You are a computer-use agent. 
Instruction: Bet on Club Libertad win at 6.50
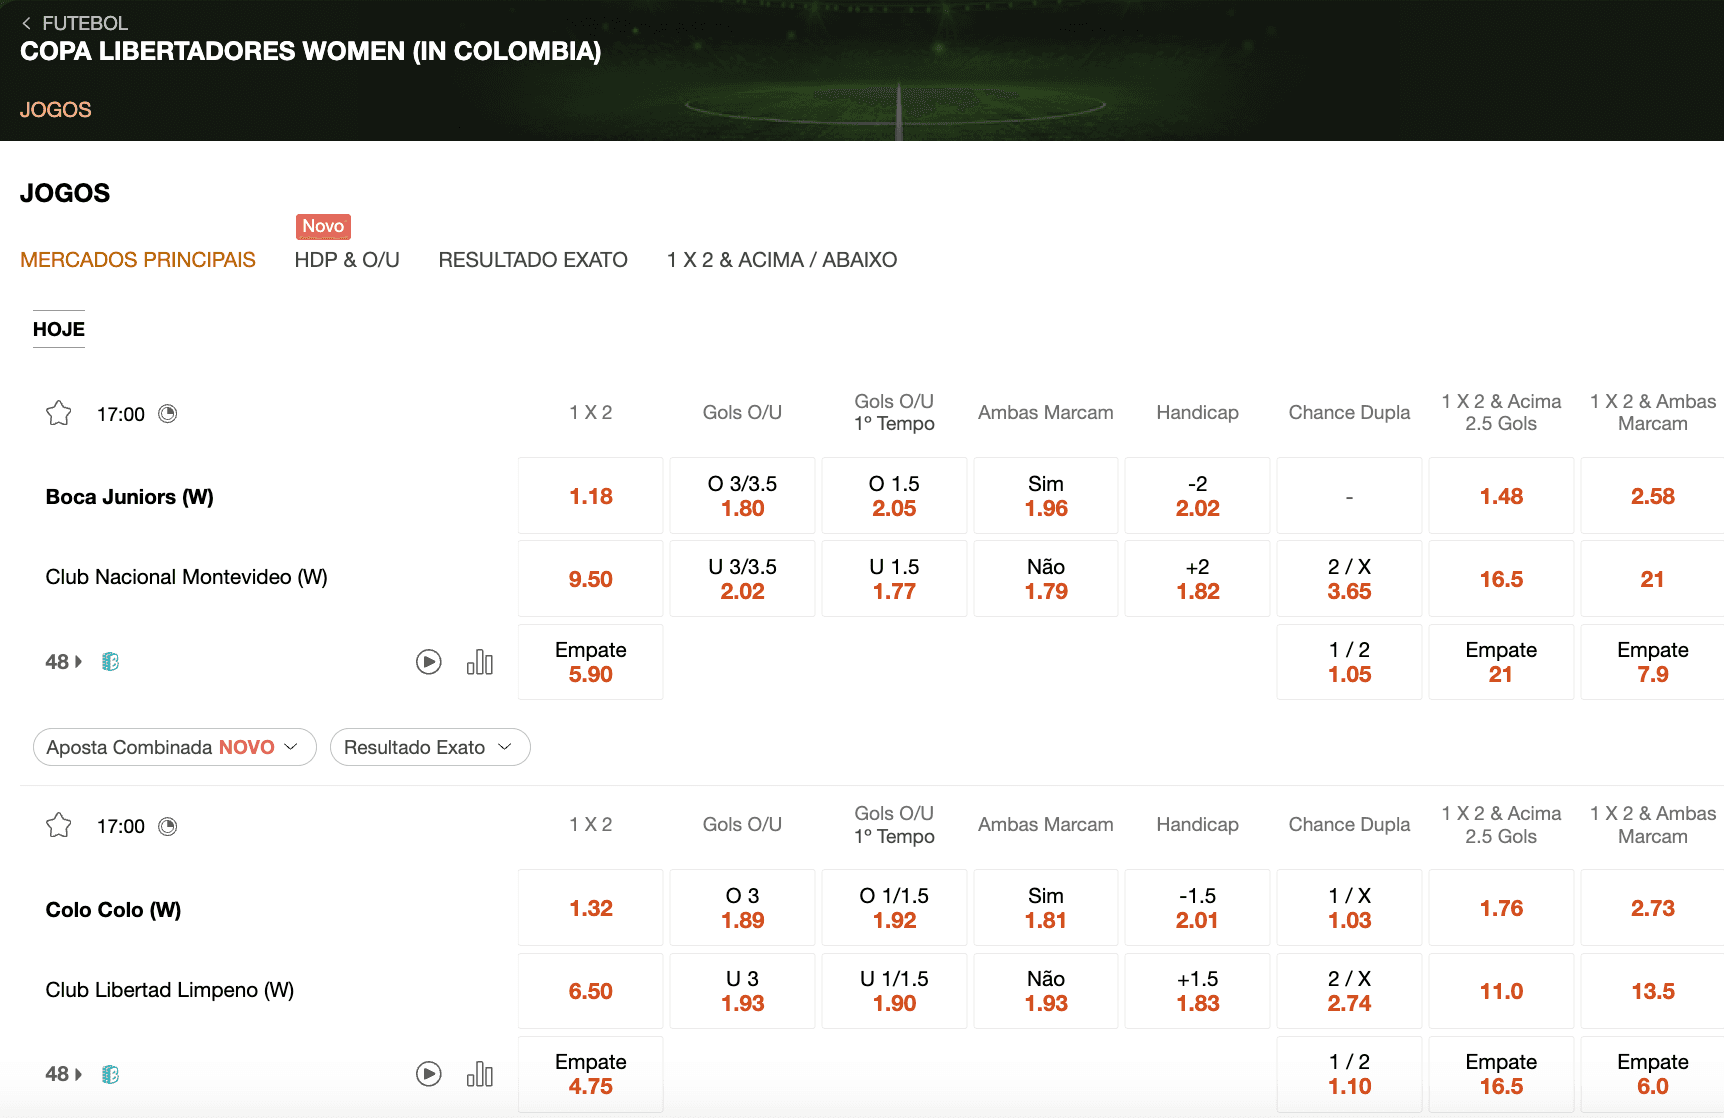point(591,991)
